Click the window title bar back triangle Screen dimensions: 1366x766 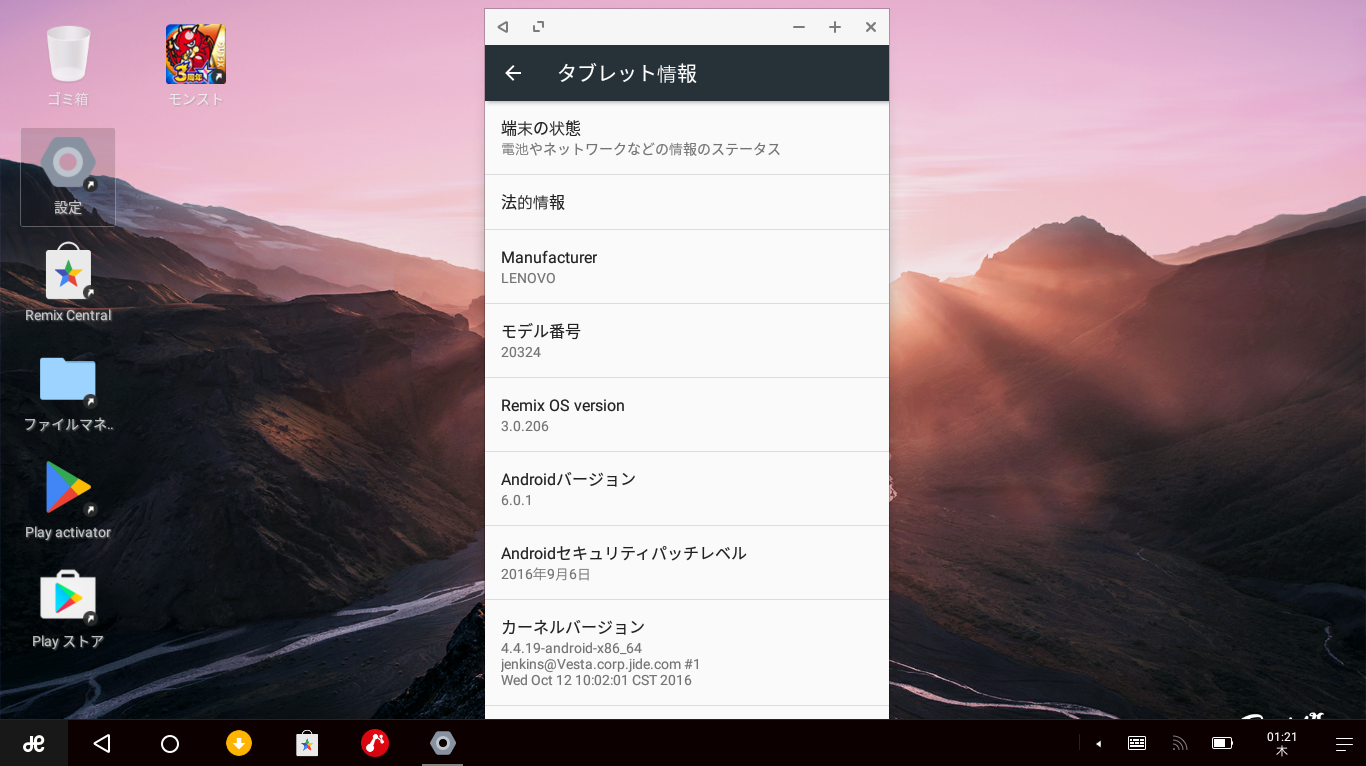(x=502, y=27)
